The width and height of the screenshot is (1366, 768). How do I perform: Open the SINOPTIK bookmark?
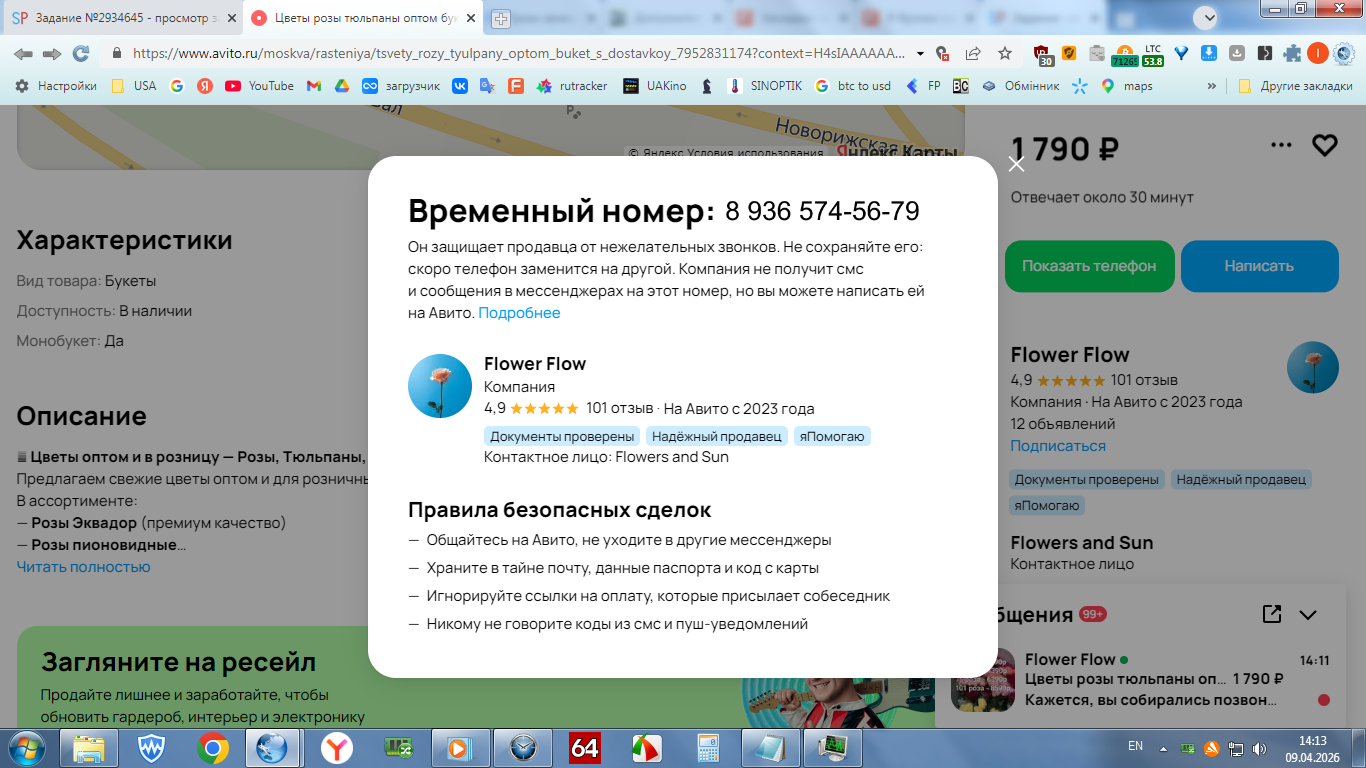(x=765, y=86)
